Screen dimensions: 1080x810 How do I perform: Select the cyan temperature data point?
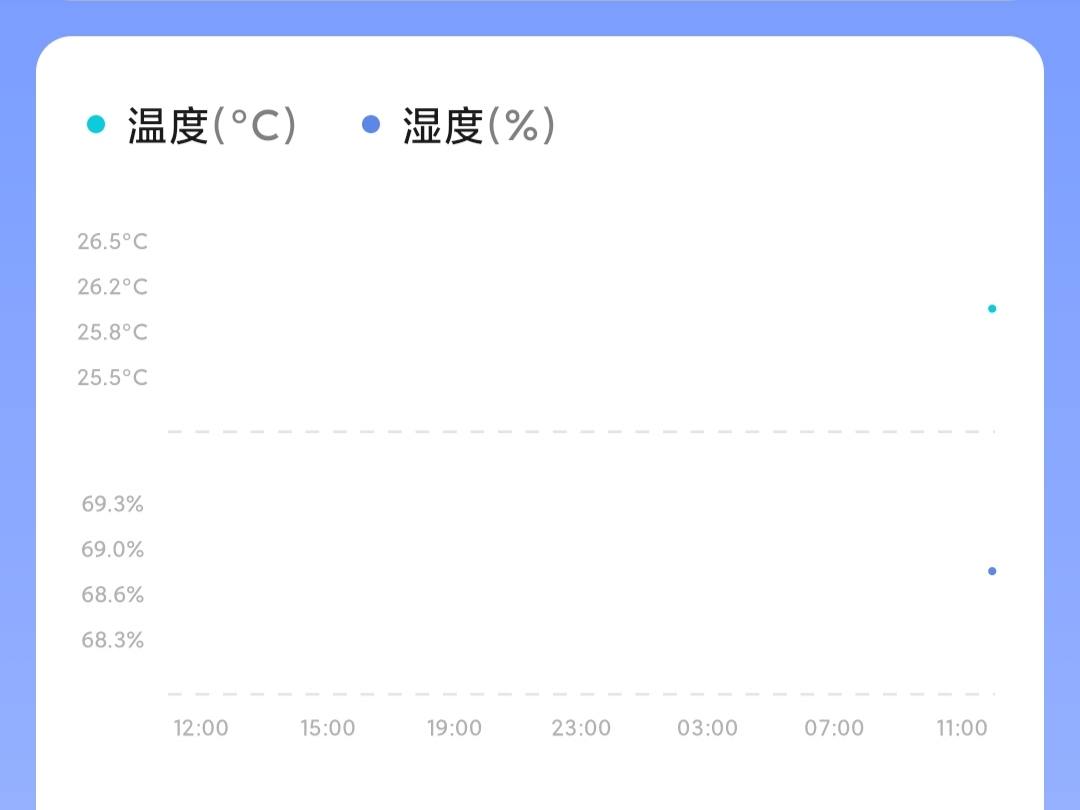tap(992, 308)
